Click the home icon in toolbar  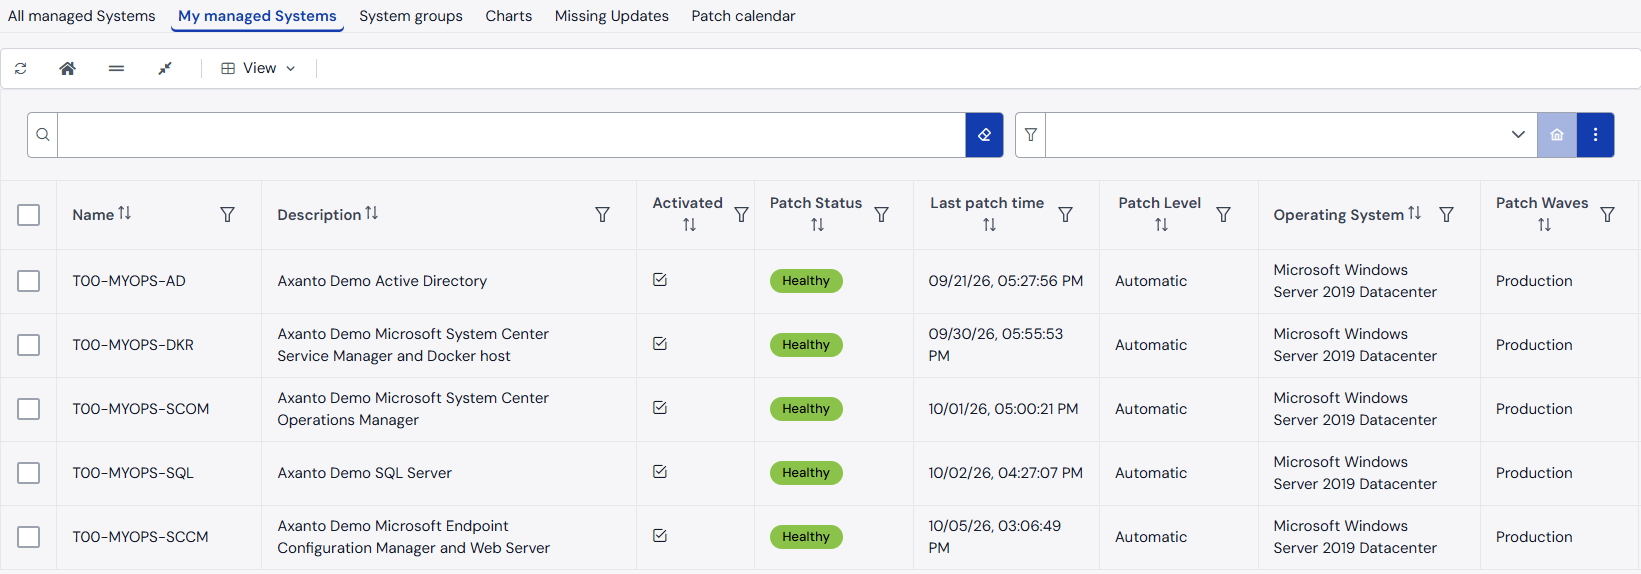(x=67, y=68)
